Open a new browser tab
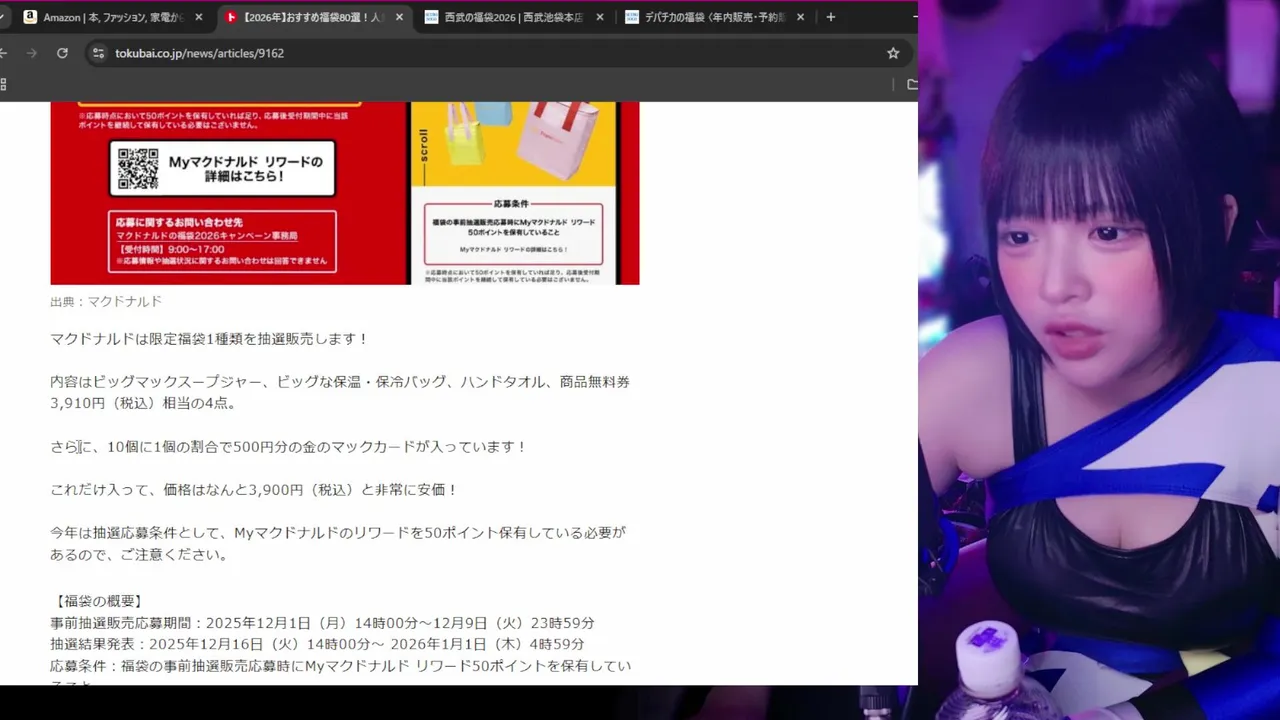This screenshot has width=1280, height=720. [831, 17]
